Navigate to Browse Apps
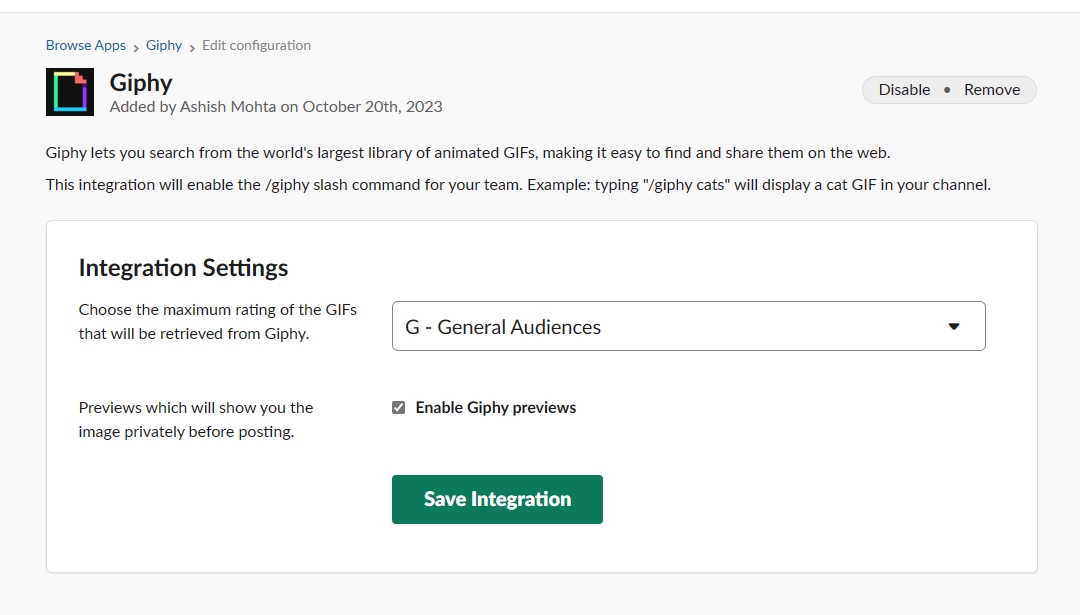1080x615 pixels. pos(85,45)
